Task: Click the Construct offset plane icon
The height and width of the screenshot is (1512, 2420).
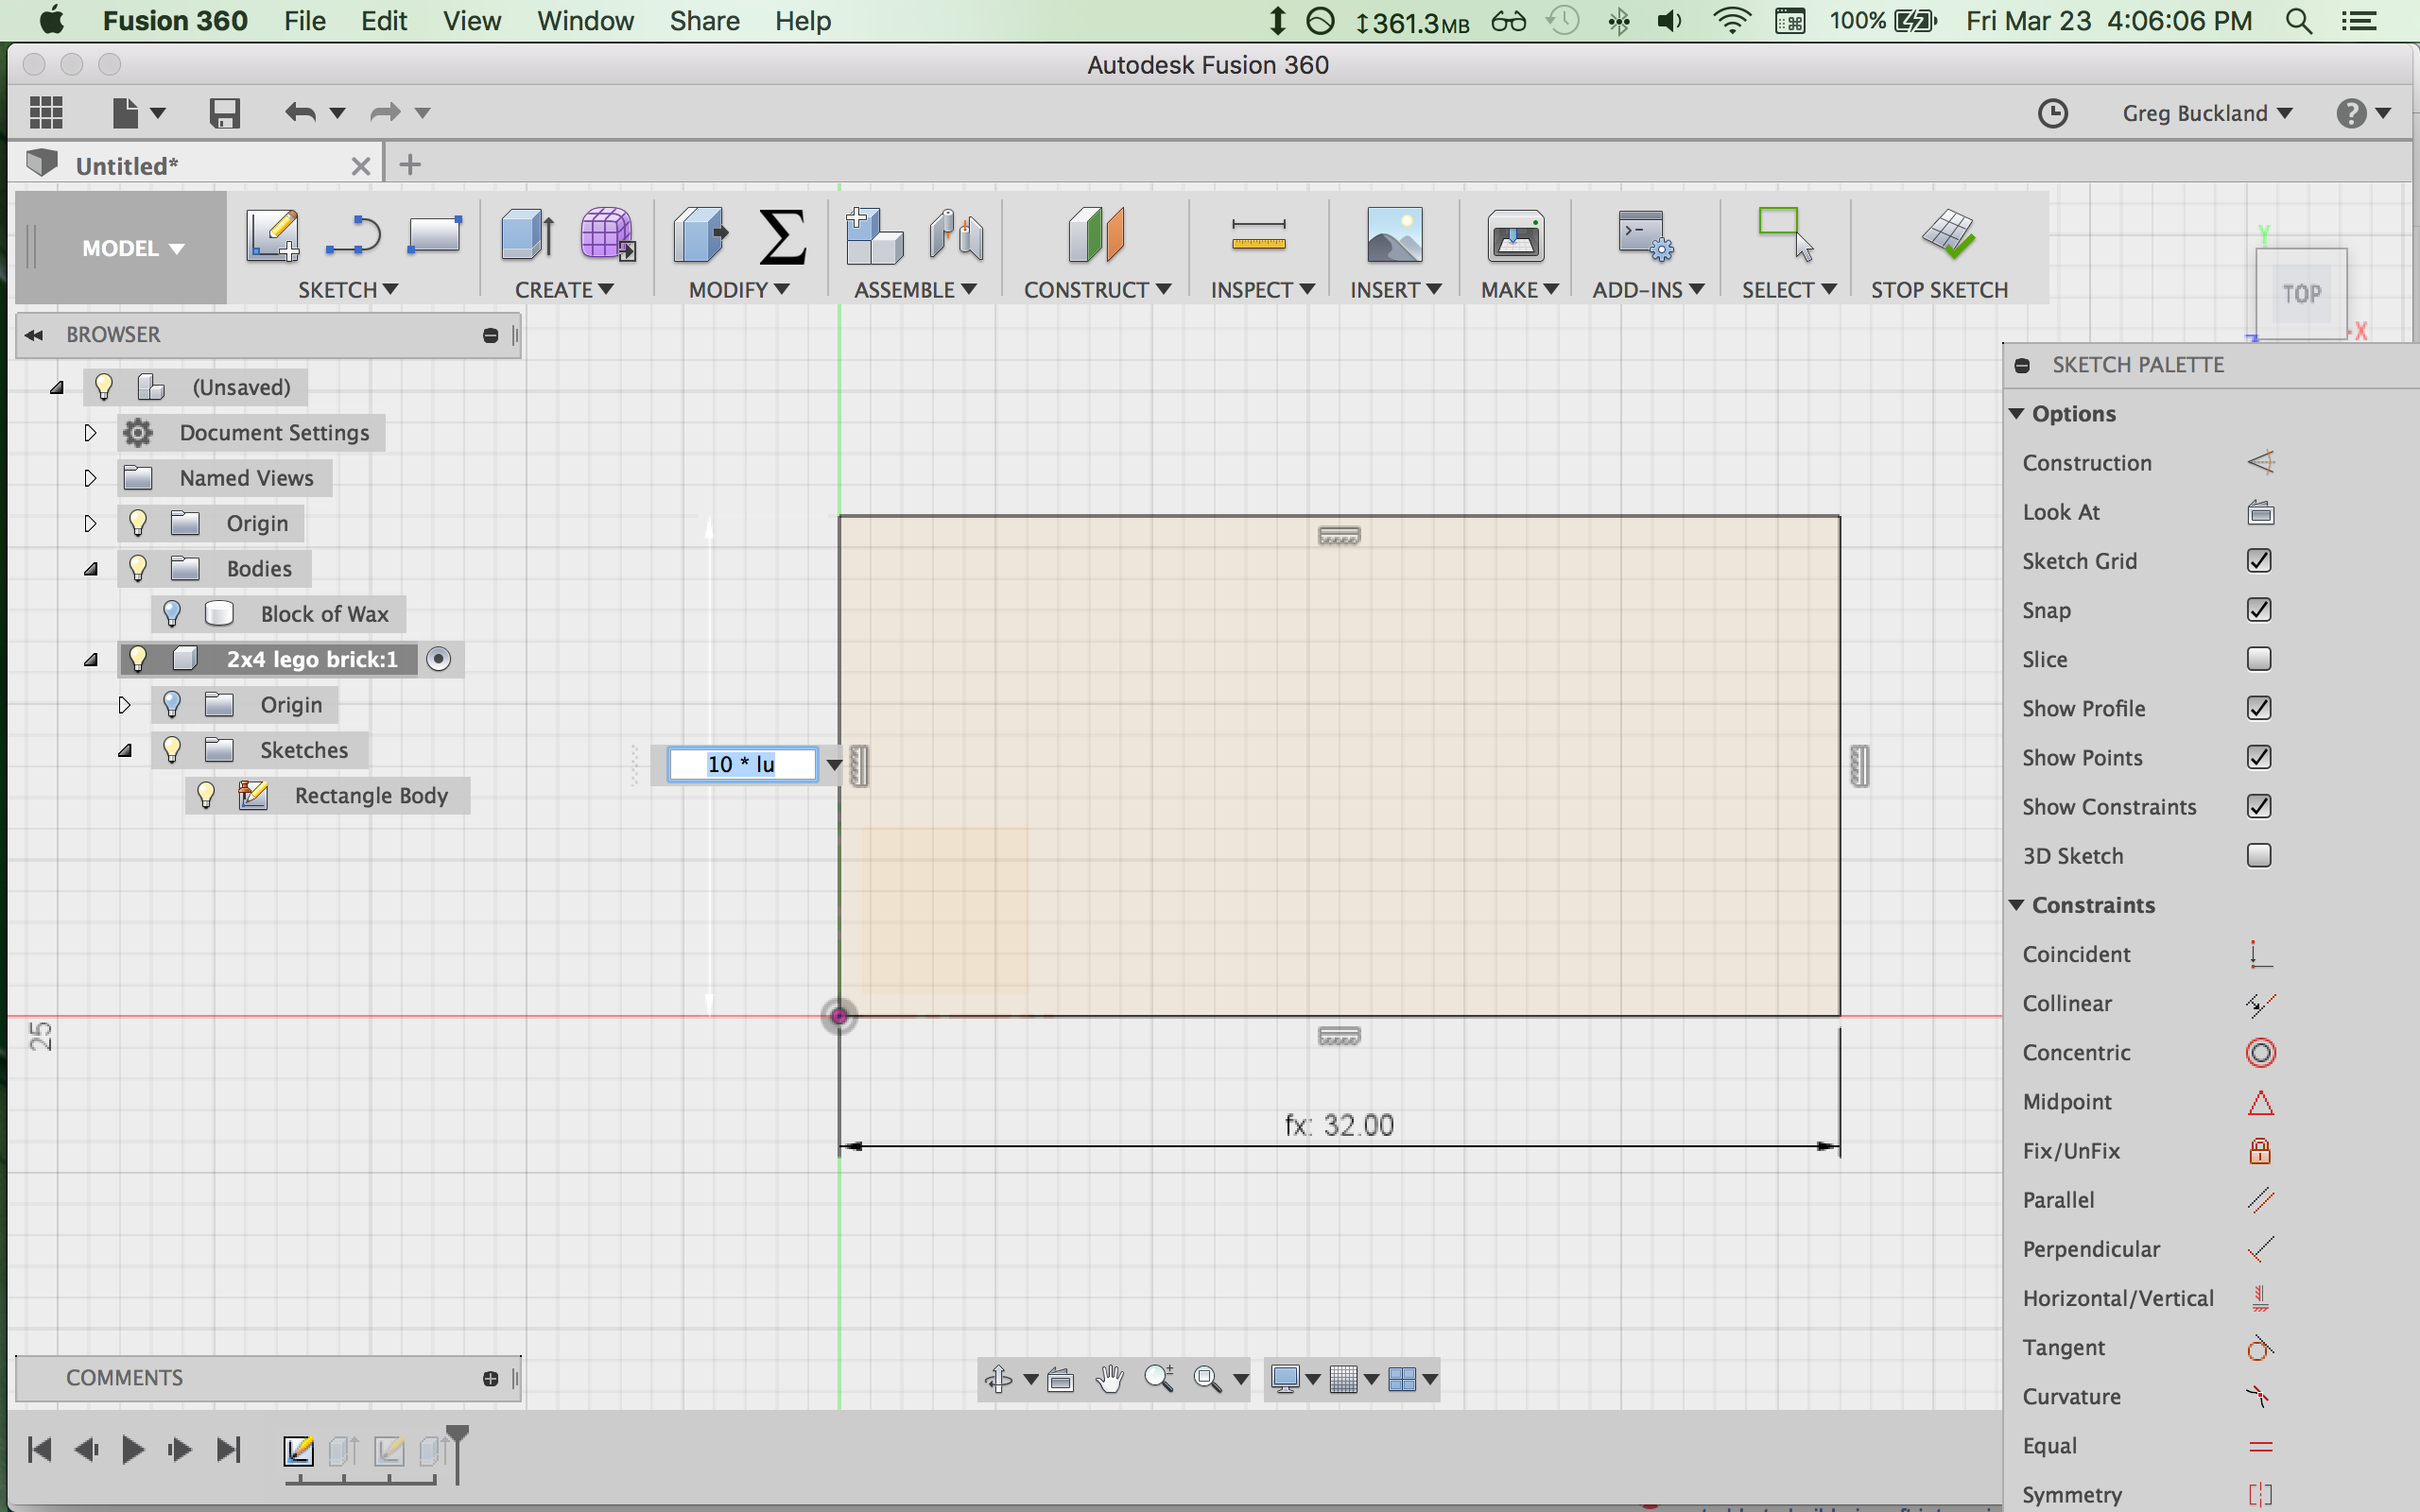Action: click(x=1096, y=236)
